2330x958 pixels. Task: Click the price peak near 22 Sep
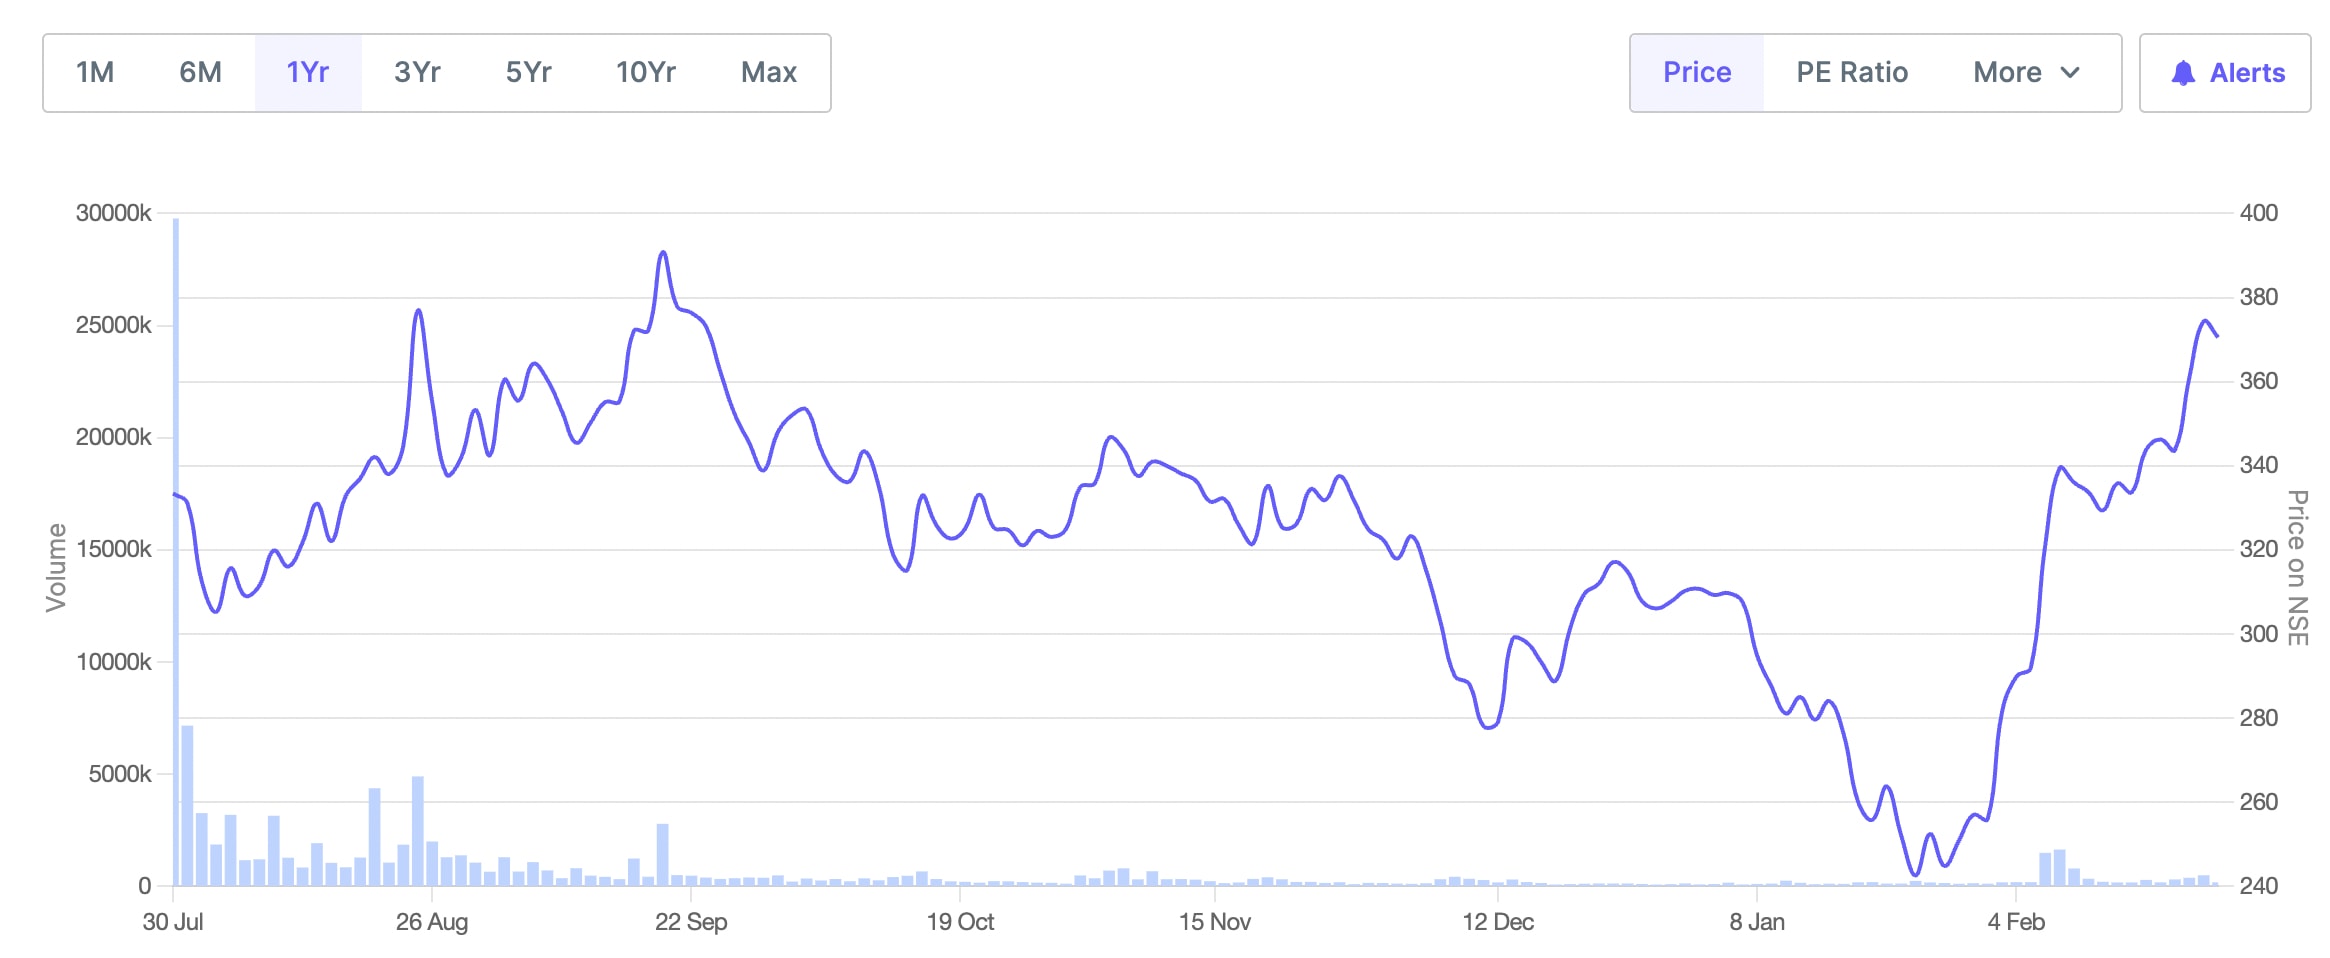[x=662, y=254]
